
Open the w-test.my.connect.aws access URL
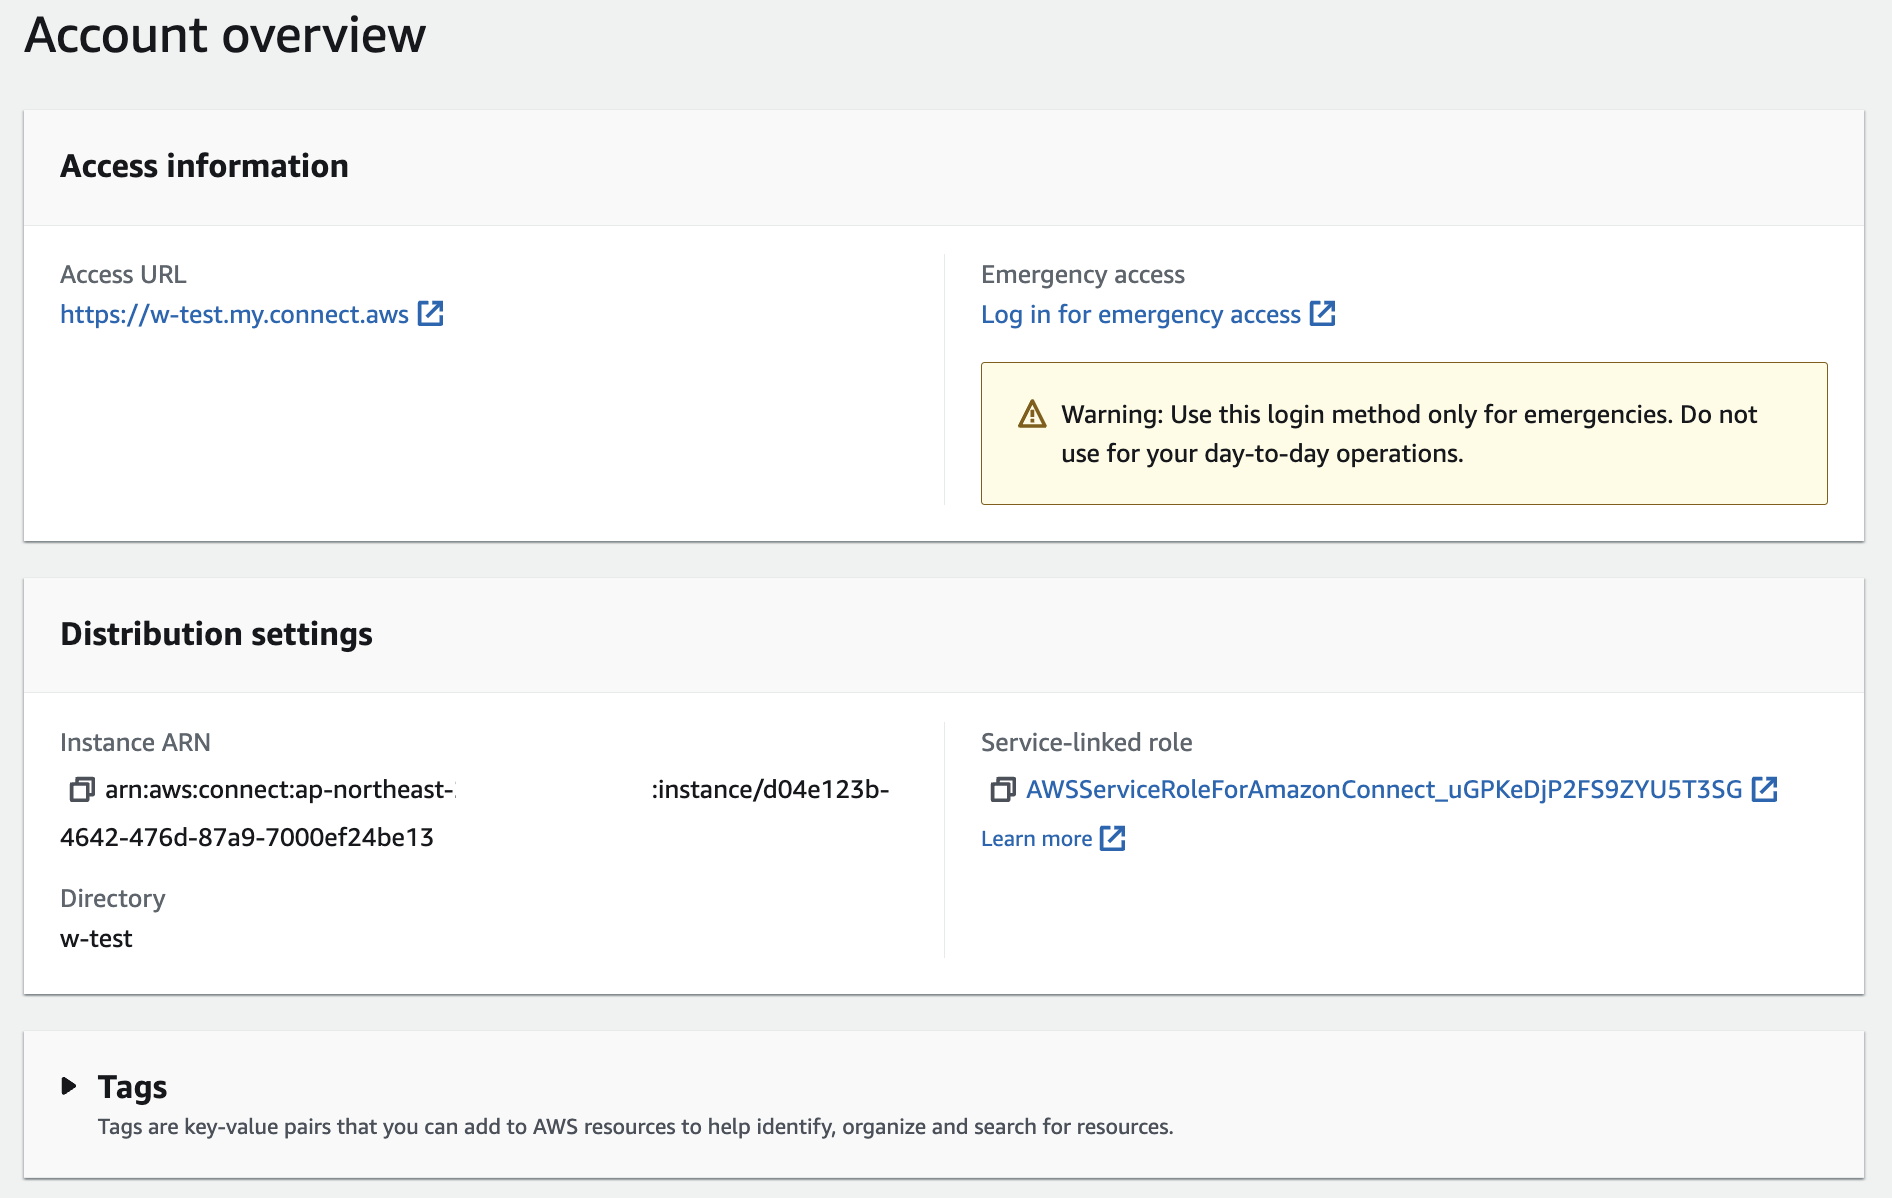(x=234, y=315)
